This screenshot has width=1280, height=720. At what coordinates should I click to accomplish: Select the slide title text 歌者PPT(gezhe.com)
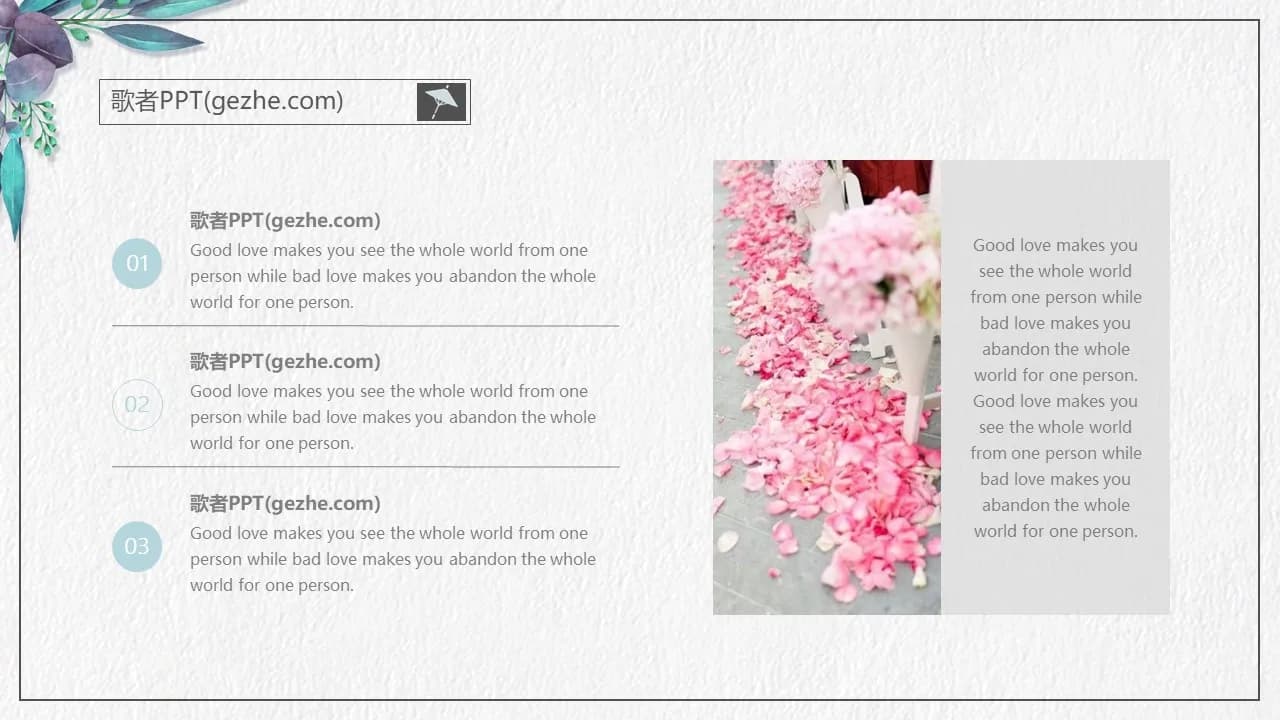[227, 101]
